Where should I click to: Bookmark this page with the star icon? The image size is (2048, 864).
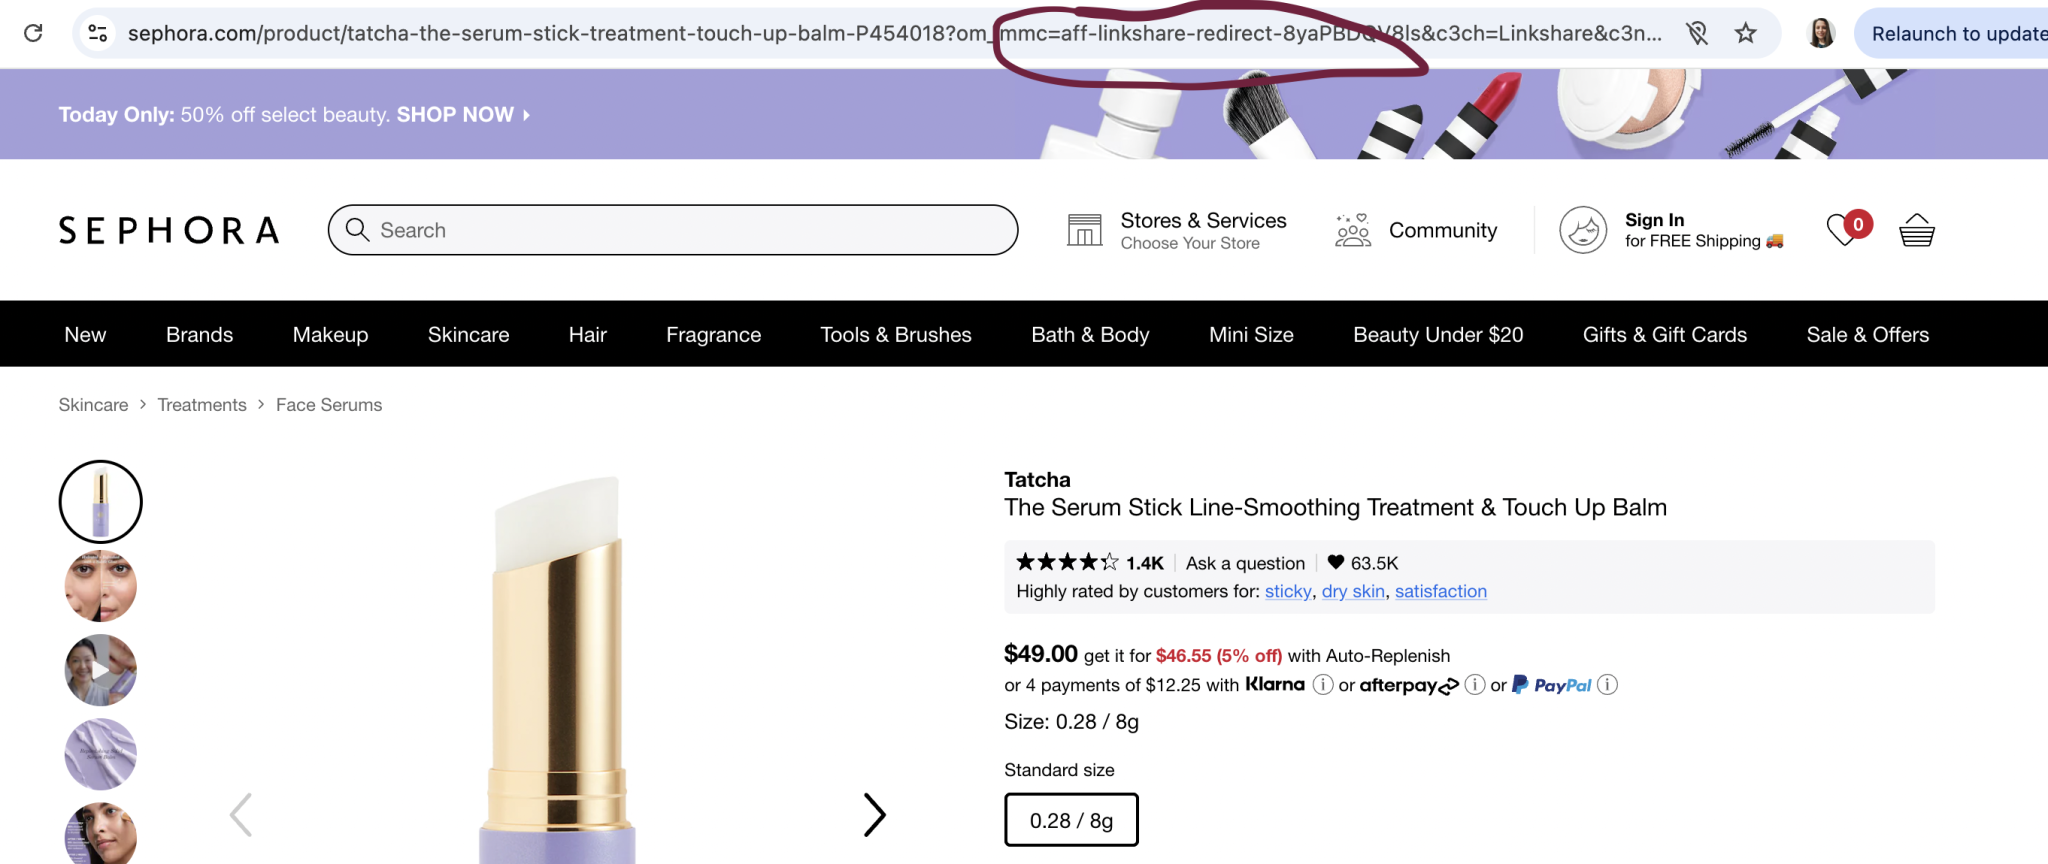pos(1745,33)
